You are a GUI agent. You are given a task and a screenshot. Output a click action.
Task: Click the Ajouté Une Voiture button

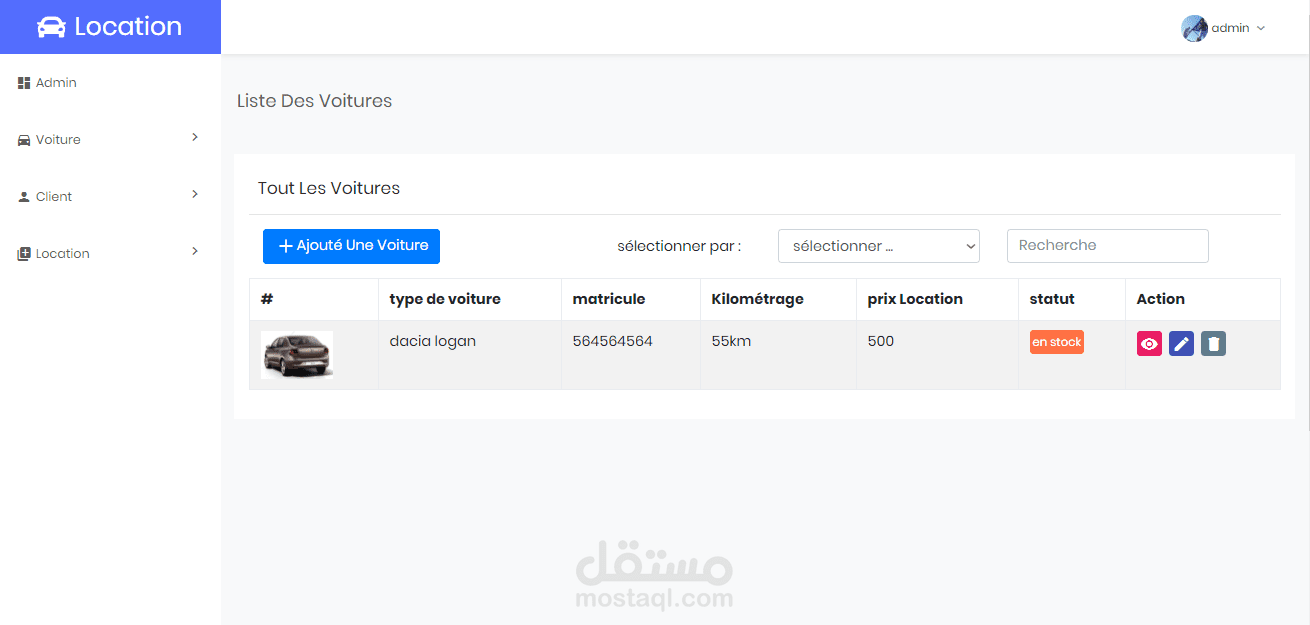tap(351, 246)
